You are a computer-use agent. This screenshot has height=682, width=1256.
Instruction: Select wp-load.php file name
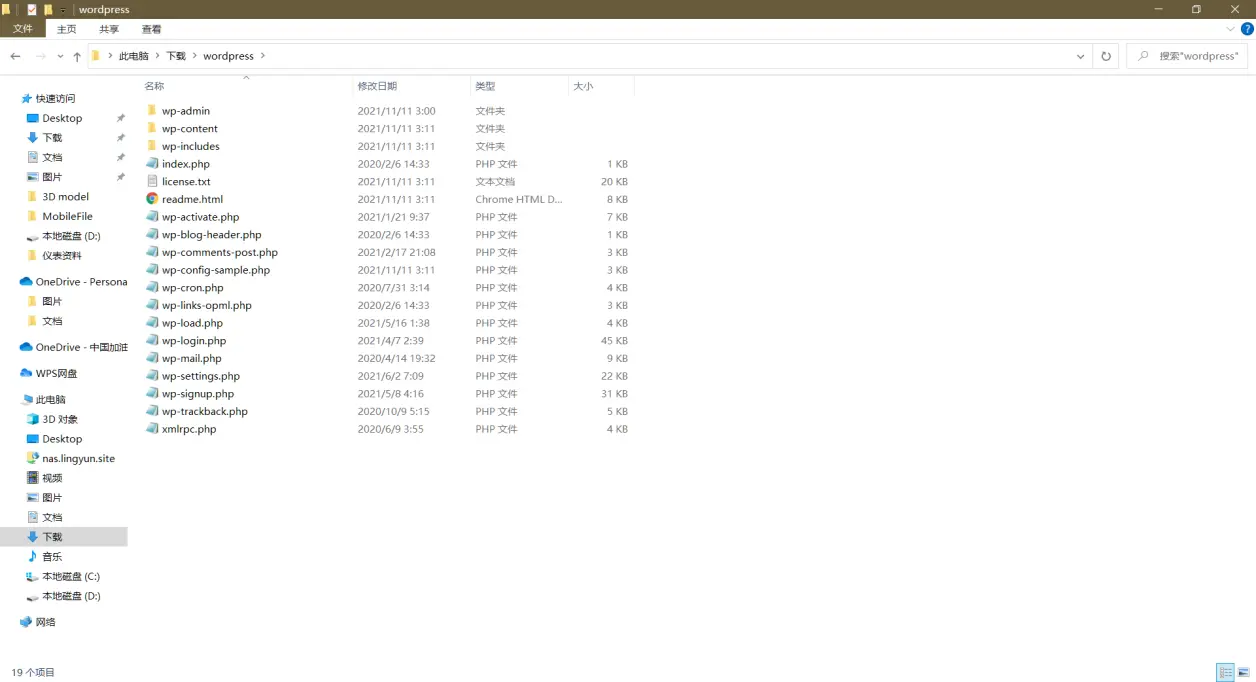point(192,323)
